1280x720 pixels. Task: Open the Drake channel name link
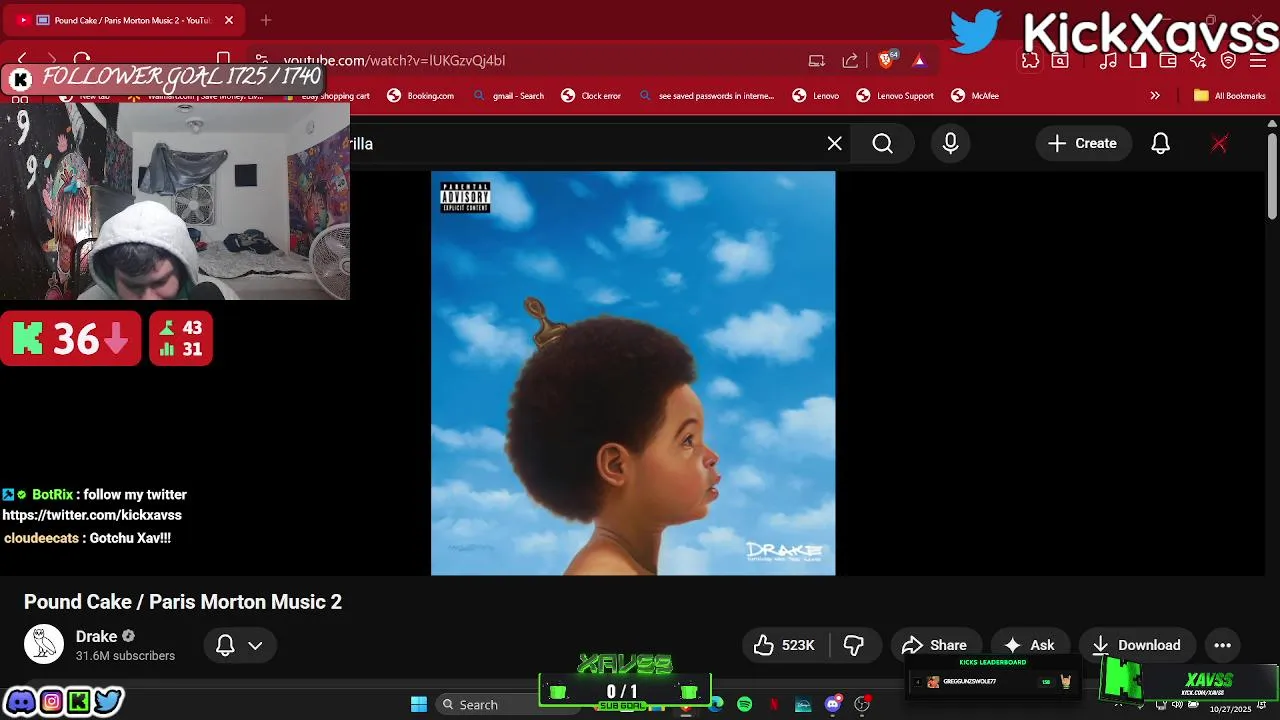tap(97, 637)
